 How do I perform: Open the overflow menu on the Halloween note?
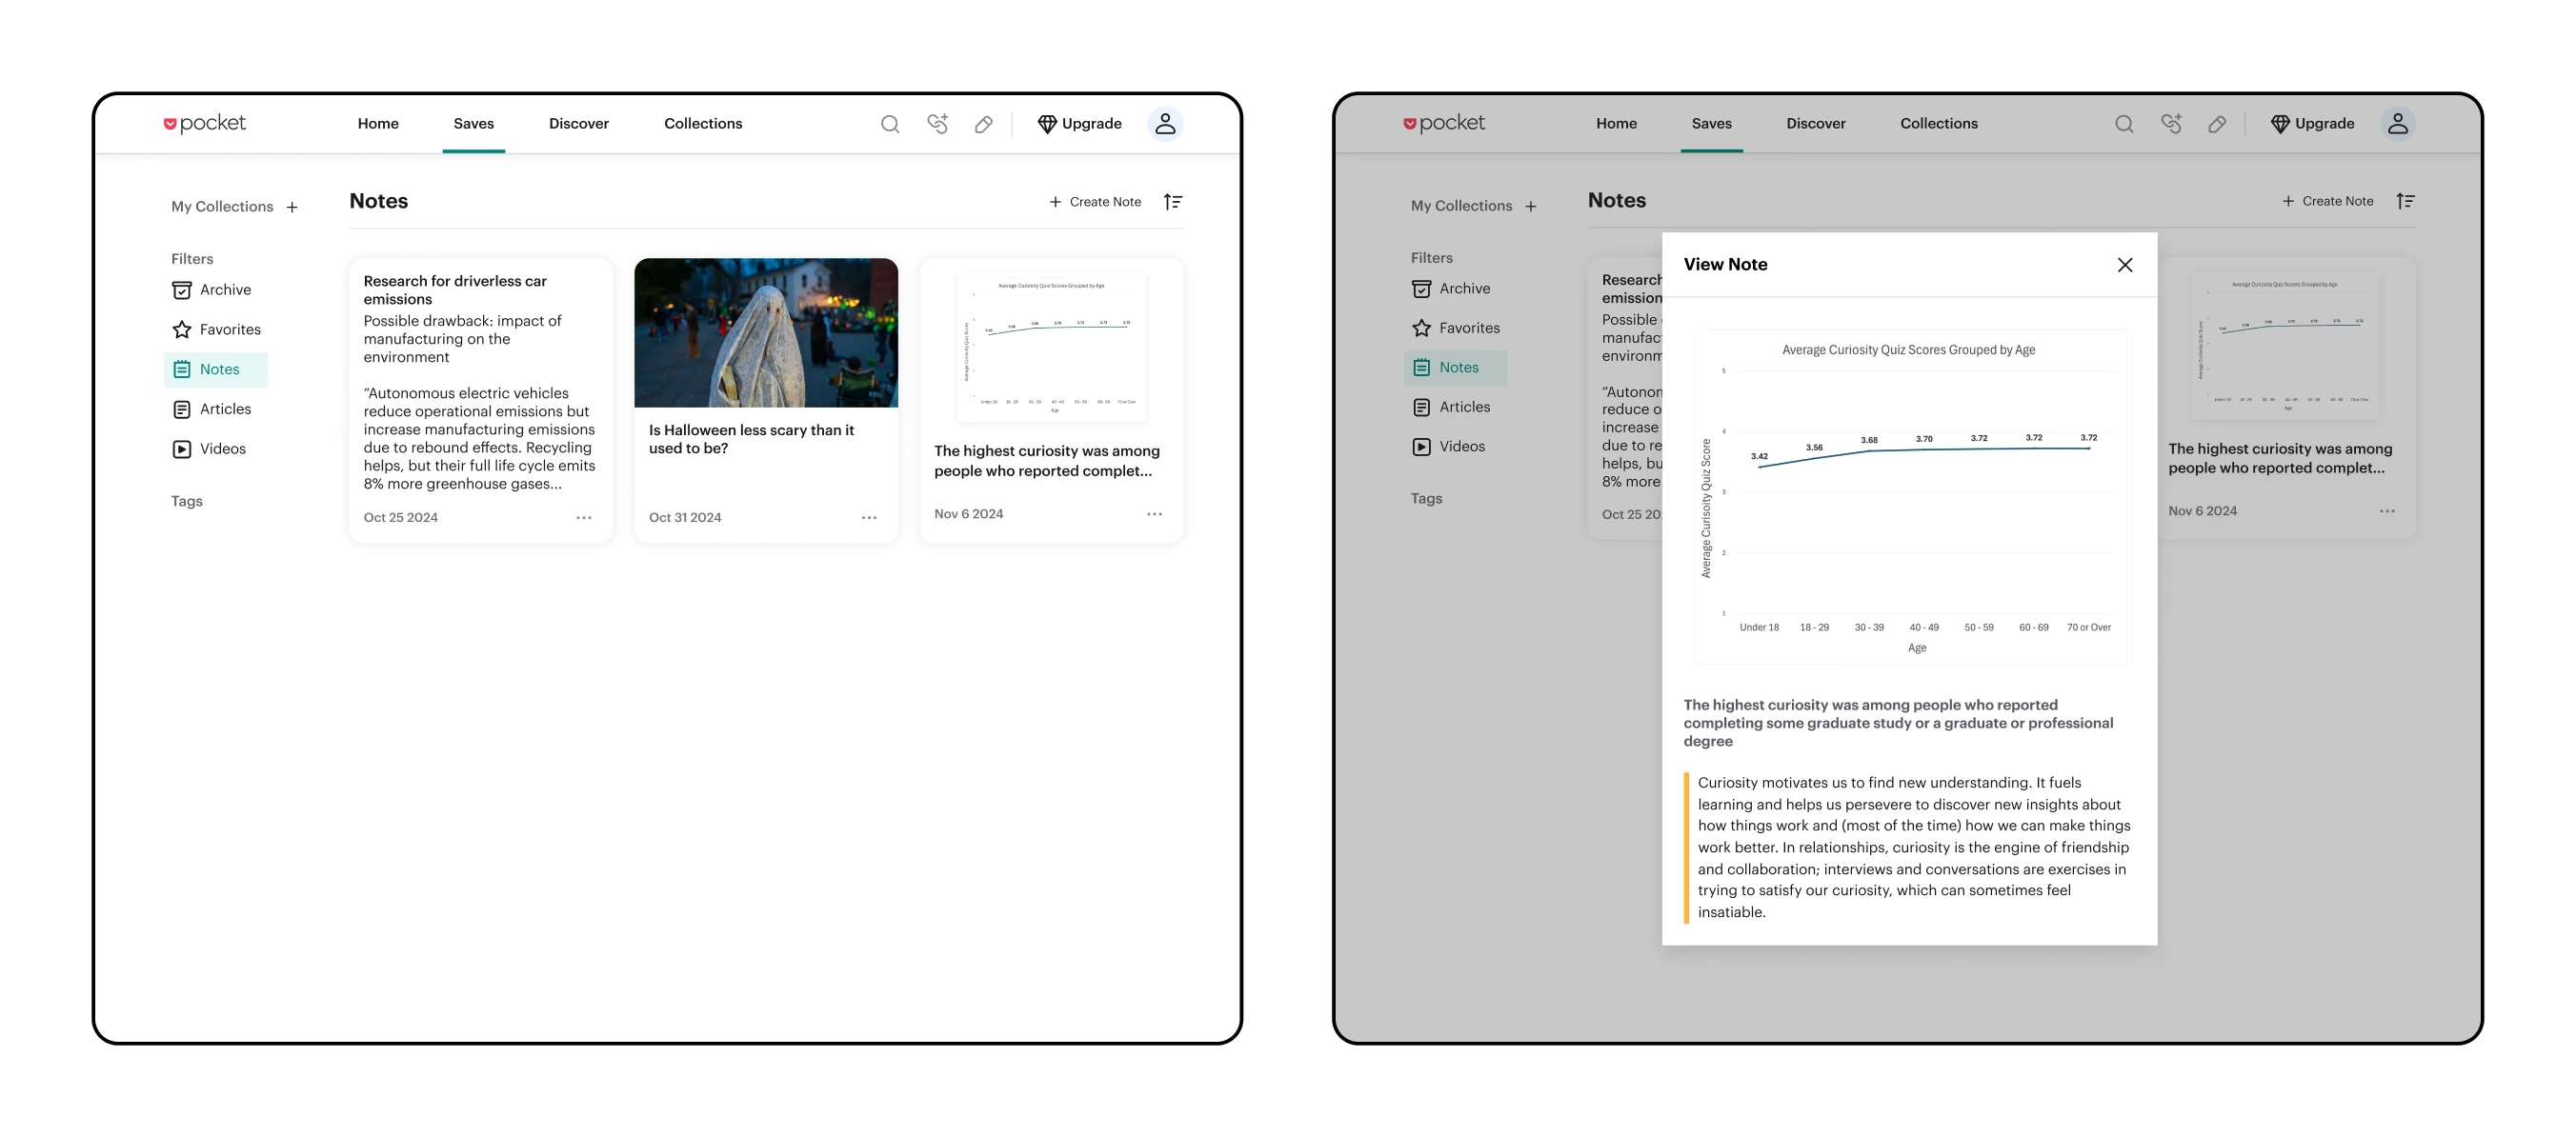click(869, 518)
